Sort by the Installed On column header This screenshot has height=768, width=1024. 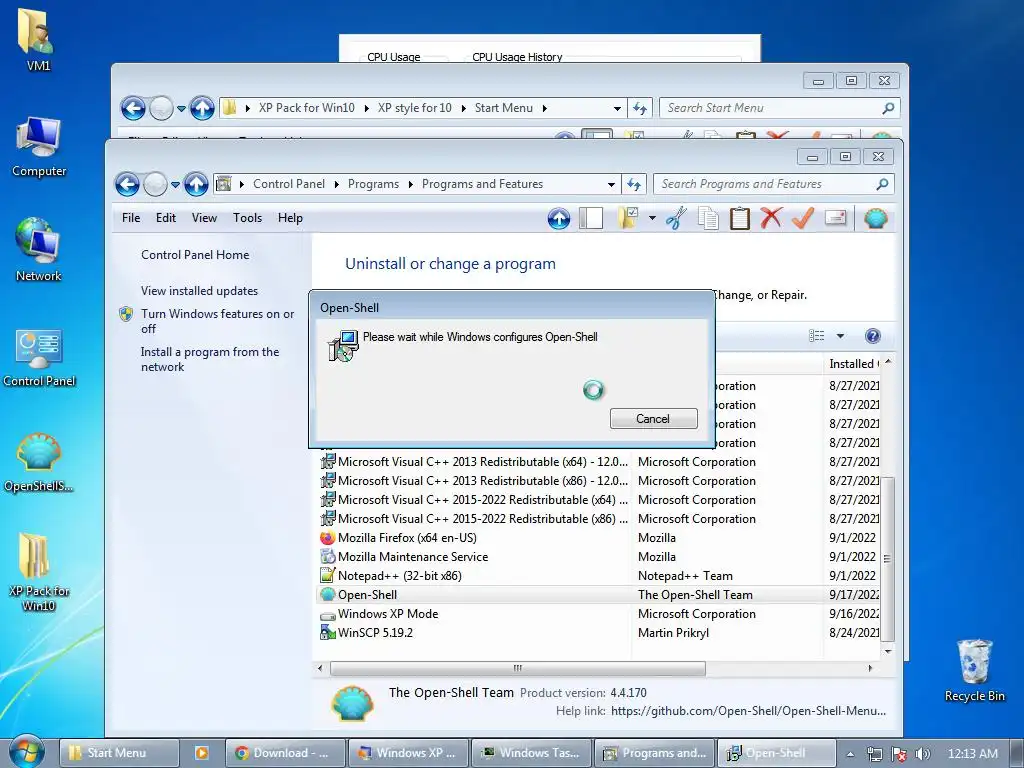854,364
